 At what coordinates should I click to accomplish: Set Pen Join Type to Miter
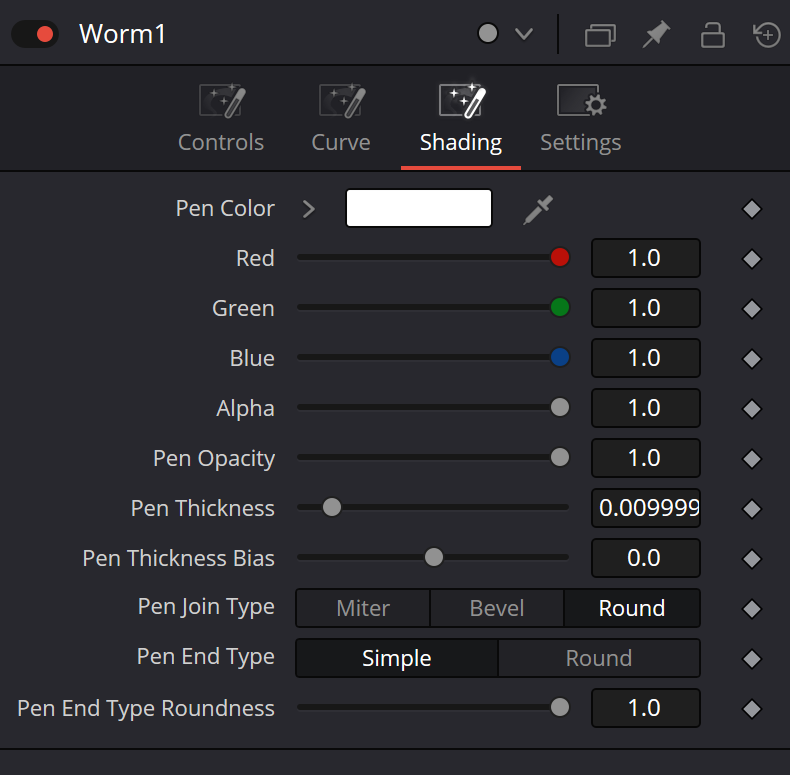point(363,608)
